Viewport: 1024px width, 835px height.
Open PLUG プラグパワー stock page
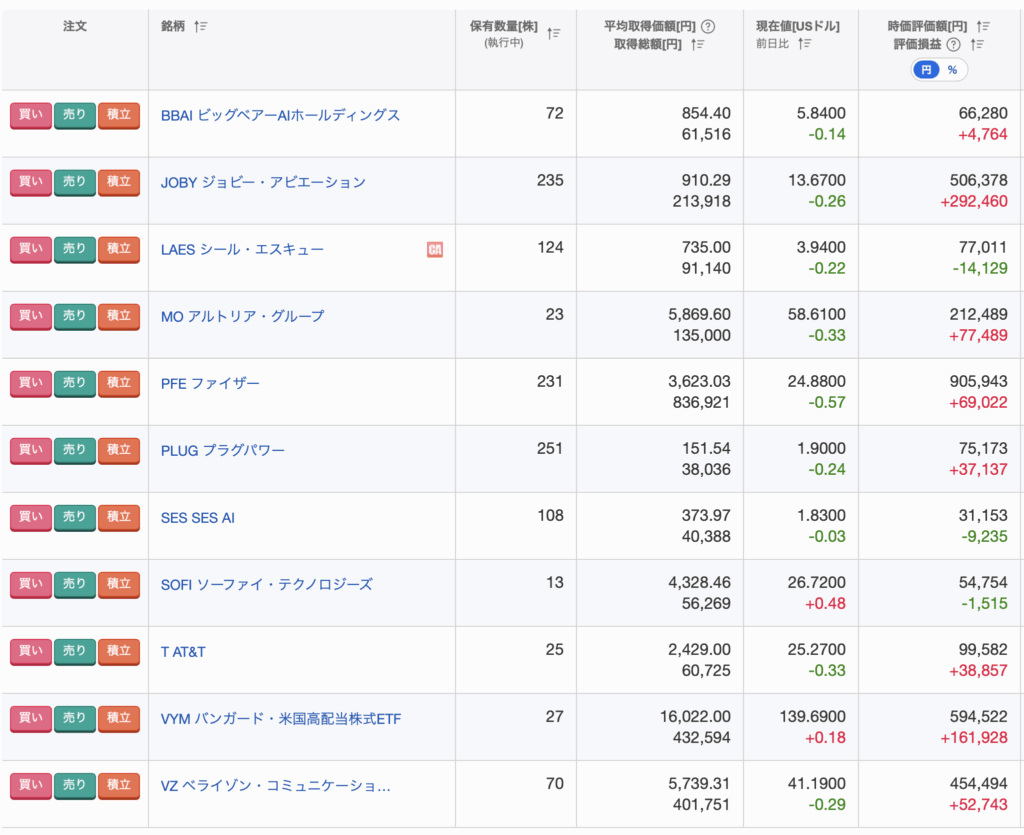click(222, 450)
